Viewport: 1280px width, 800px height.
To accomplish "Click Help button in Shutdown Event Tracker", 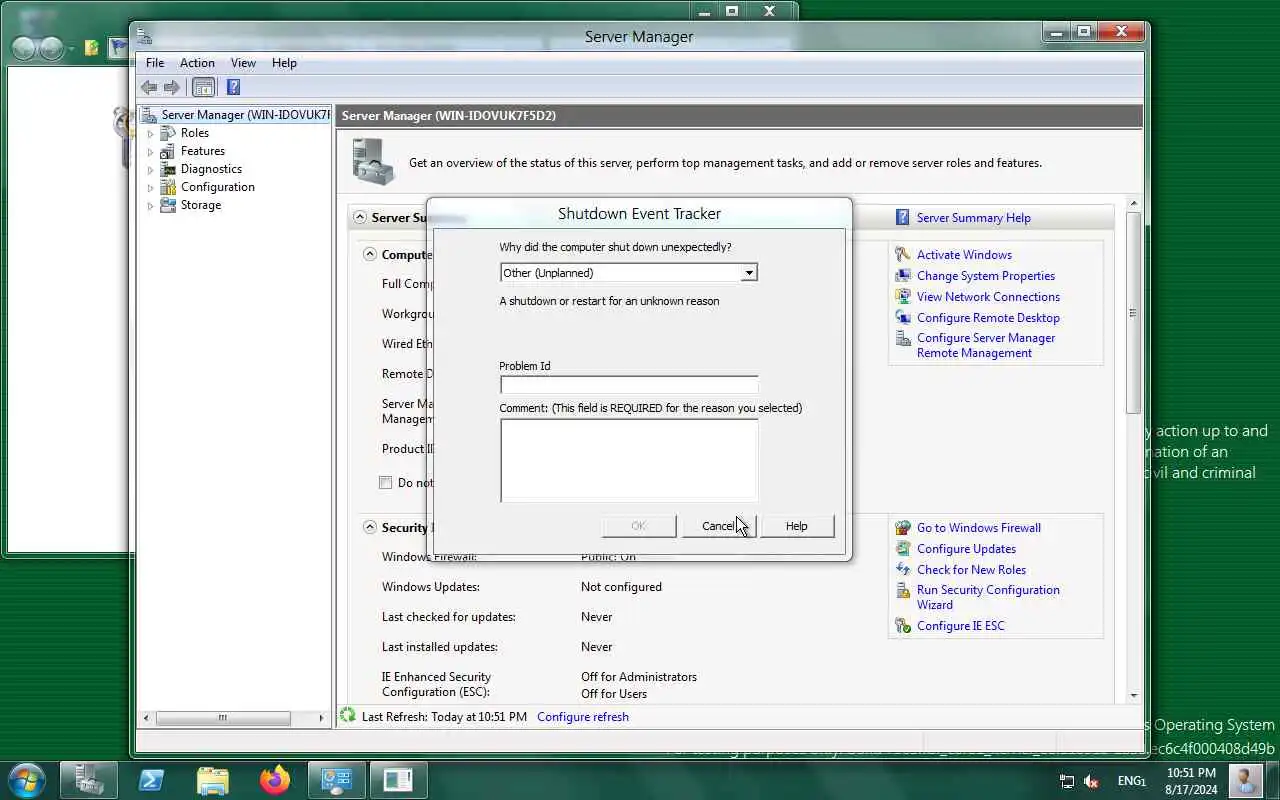I will coord(796,526).
